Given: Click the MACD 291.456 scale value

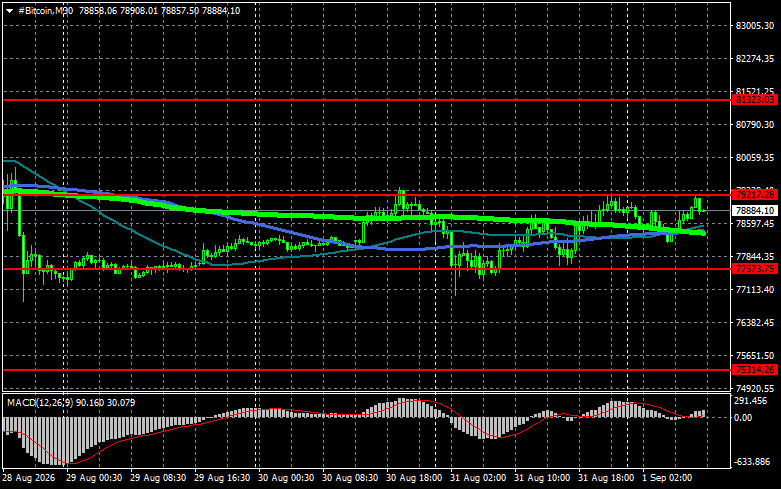Looking at the screenshot, I should tap(751, 401).
